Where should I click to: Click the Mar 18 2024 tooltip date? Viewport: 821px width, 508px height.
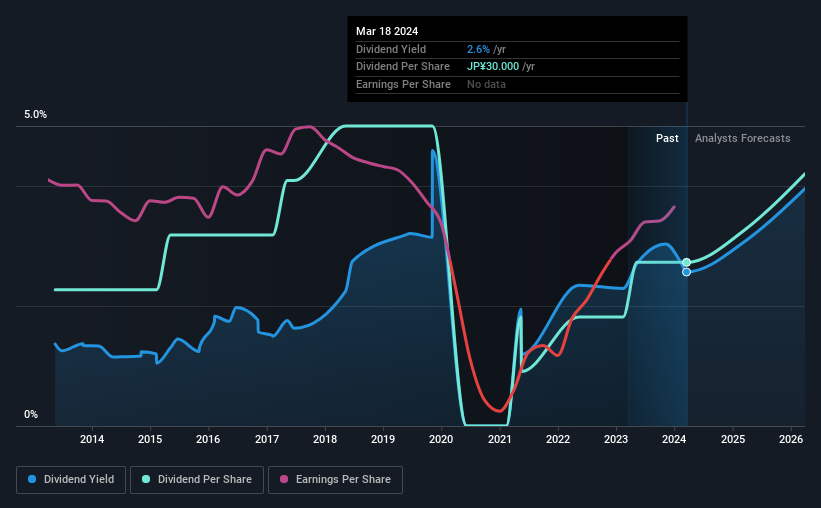[387, 31]
